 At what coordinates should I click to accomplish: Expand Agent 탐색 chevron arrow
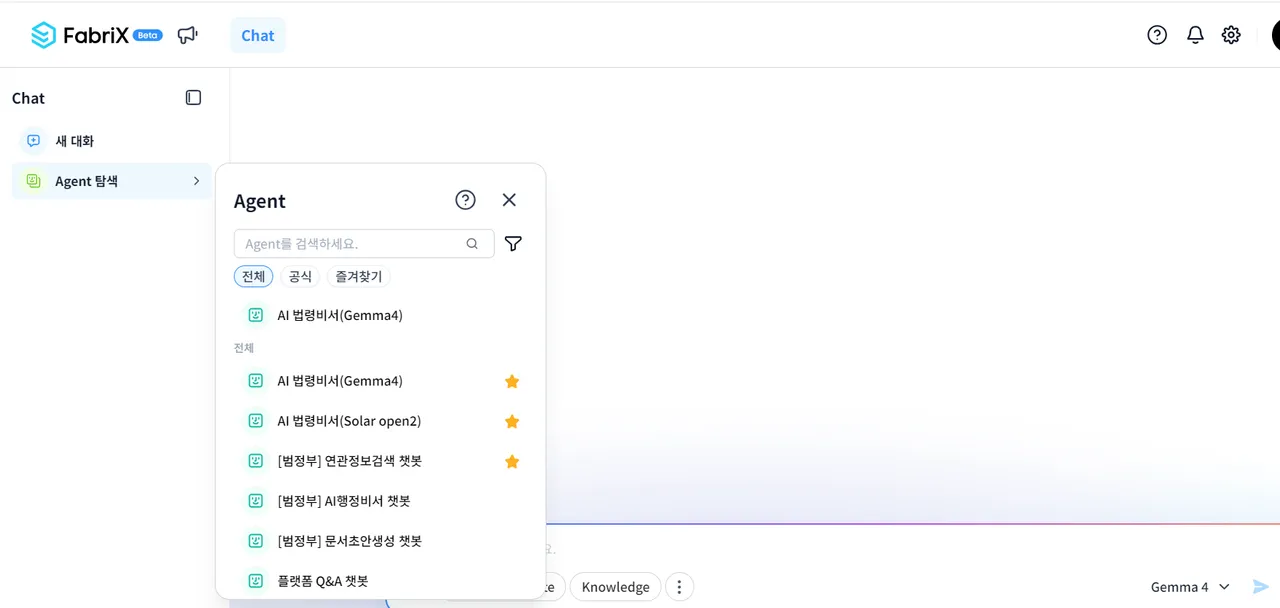coord(196,181)
